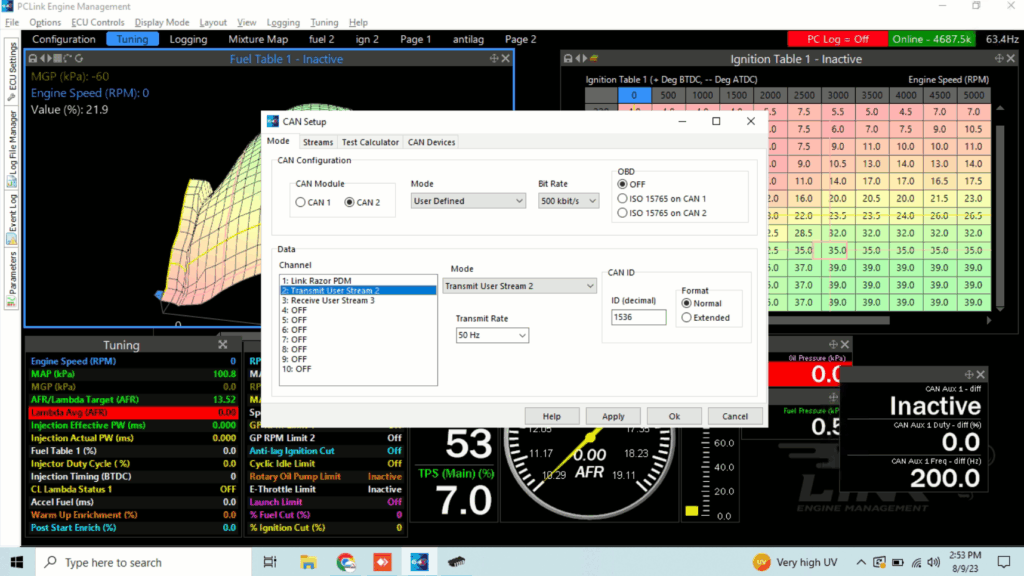Click the lock icon in Ignition Table 1 header
This screenshot has width=1024, height=576.
point(568,59)
